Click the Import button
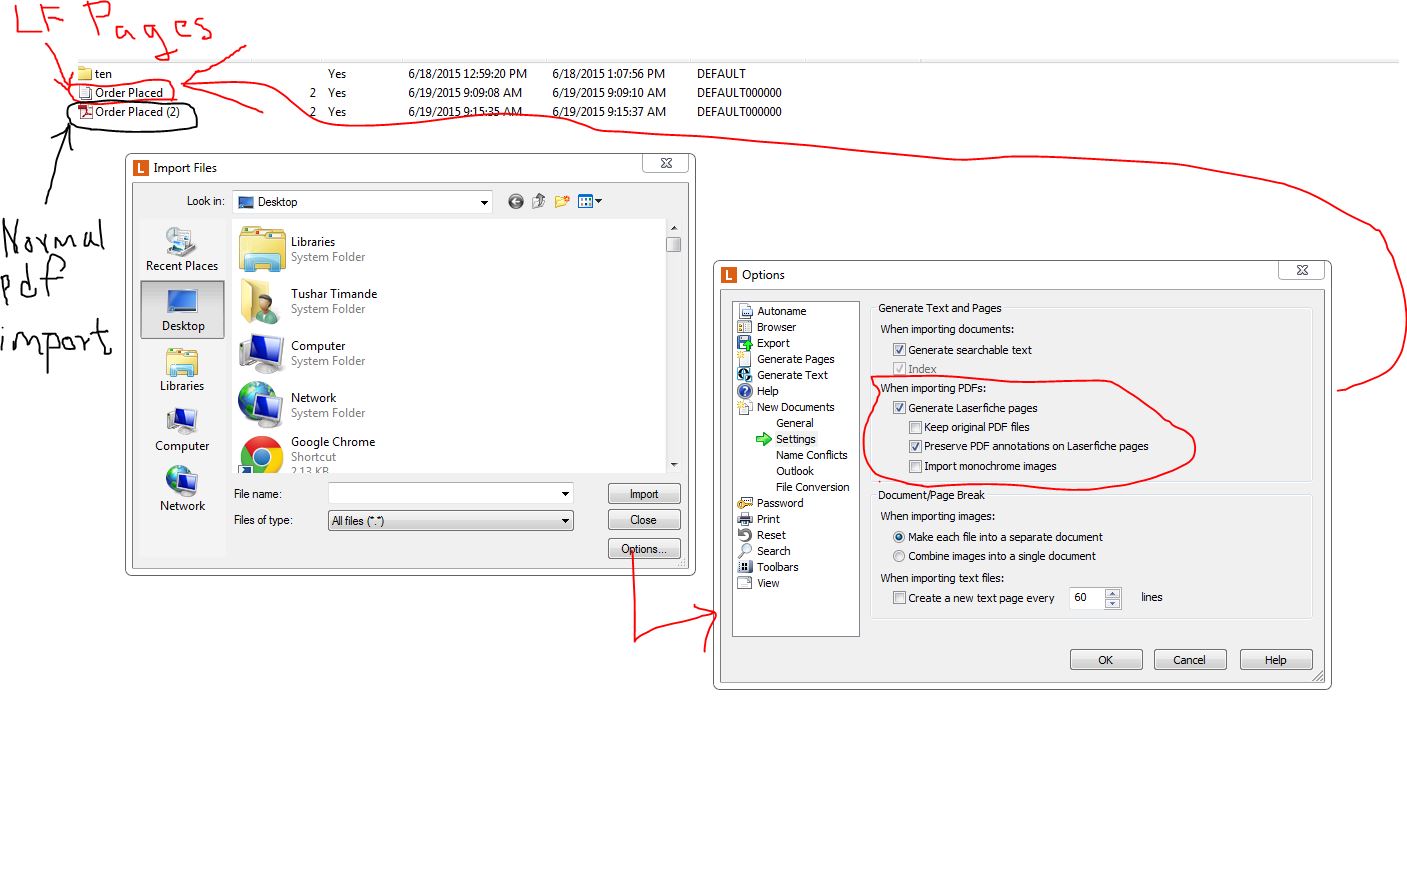Screen dimensions: 1407x884 tap(644, 494)
